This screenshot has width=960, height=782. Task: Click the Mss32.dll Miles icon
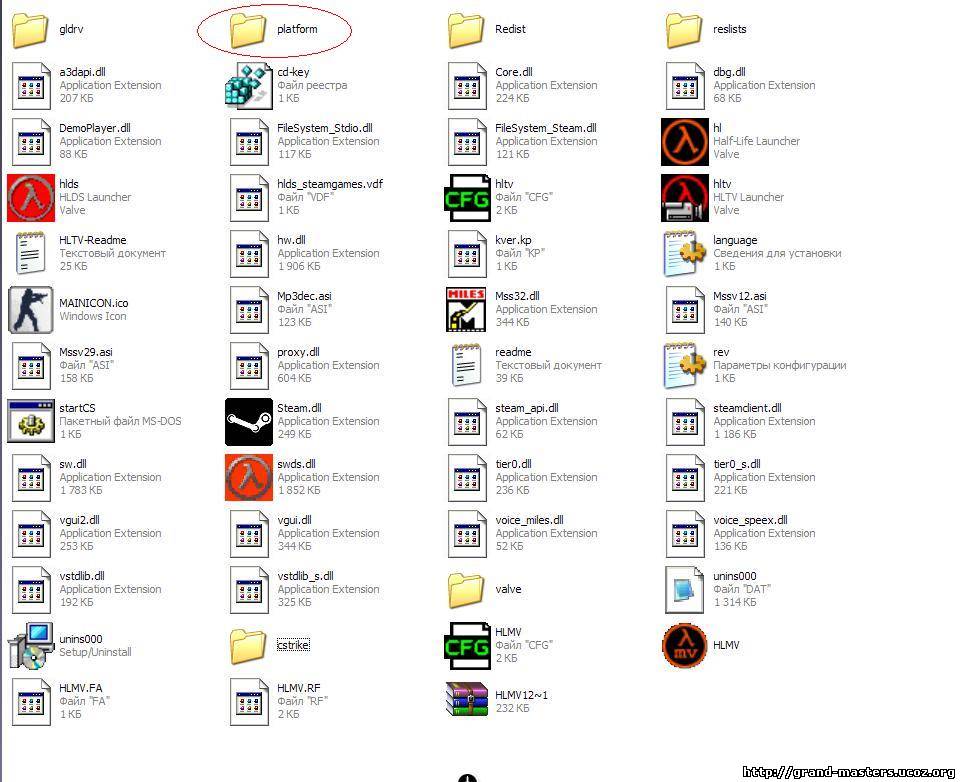coord(467,309)
